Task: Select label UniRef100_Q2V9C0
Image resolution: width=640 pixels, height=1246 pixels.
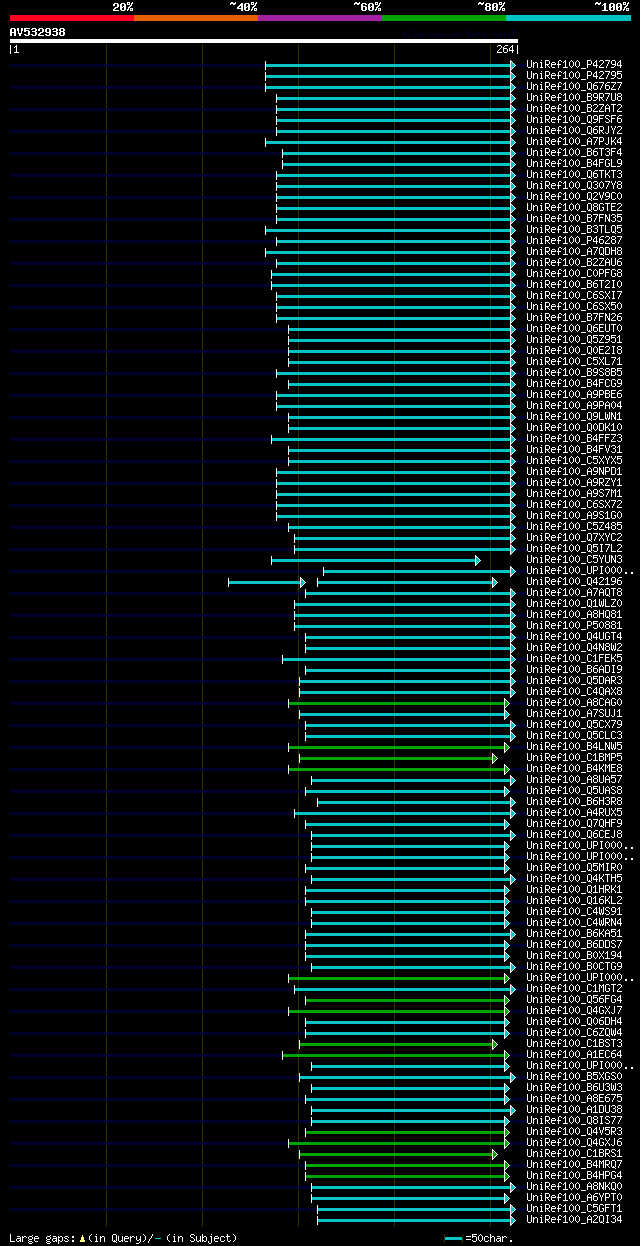Action: [x=574, y=197]
